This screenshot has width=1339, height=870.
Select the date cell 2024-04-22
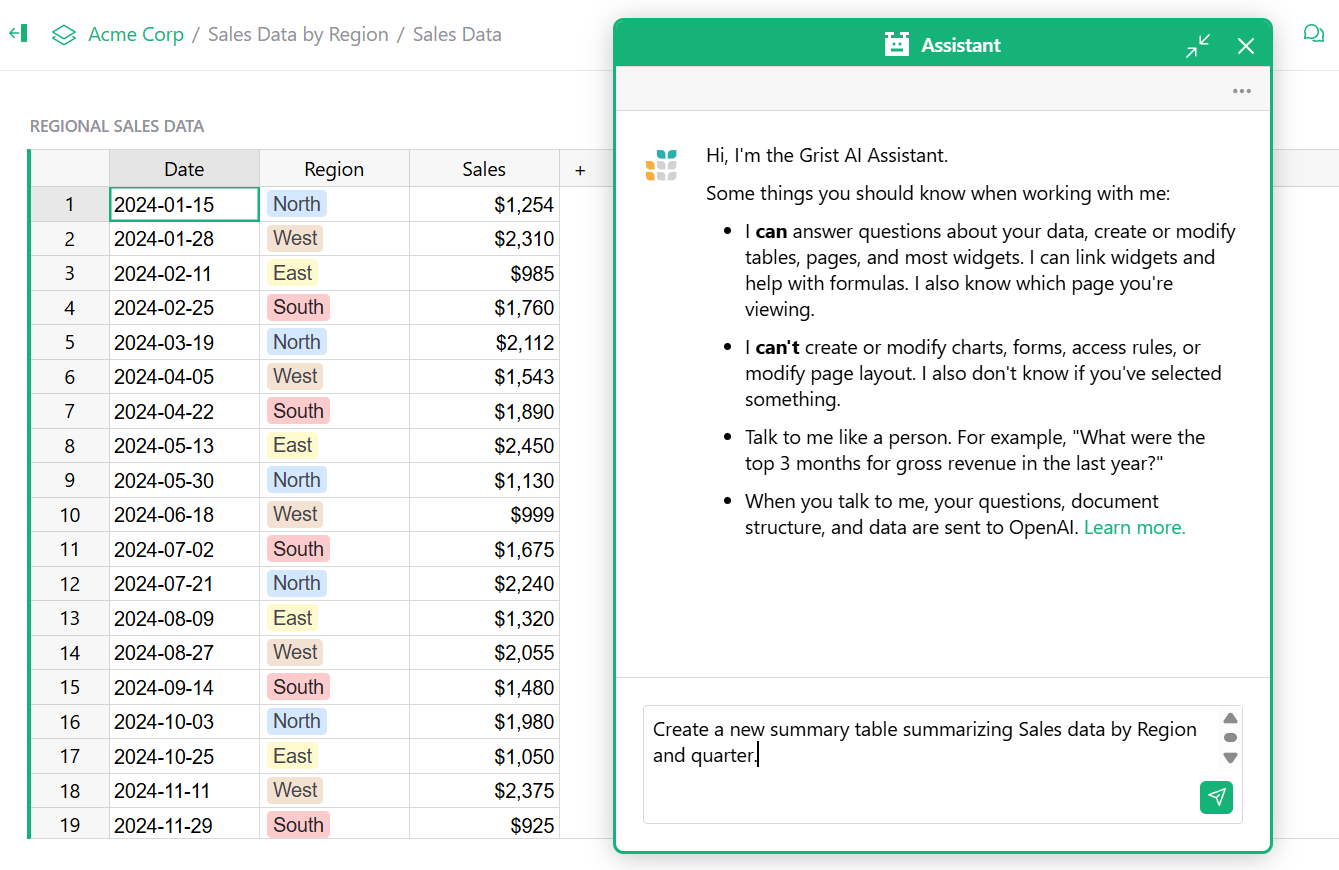tap(184, 411)
